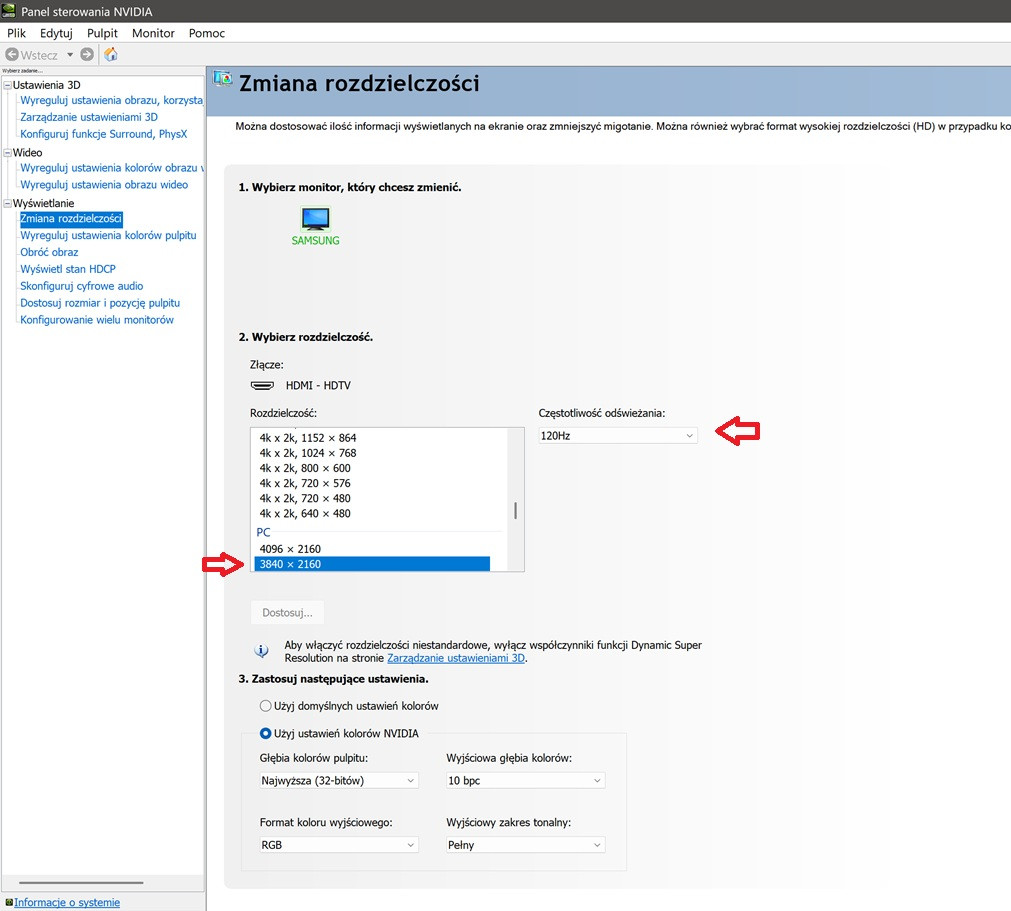This screenshot has height=911, width=1011.
Task: Click the Back (Wstecz) arrow icon
Action: (12, 55)
